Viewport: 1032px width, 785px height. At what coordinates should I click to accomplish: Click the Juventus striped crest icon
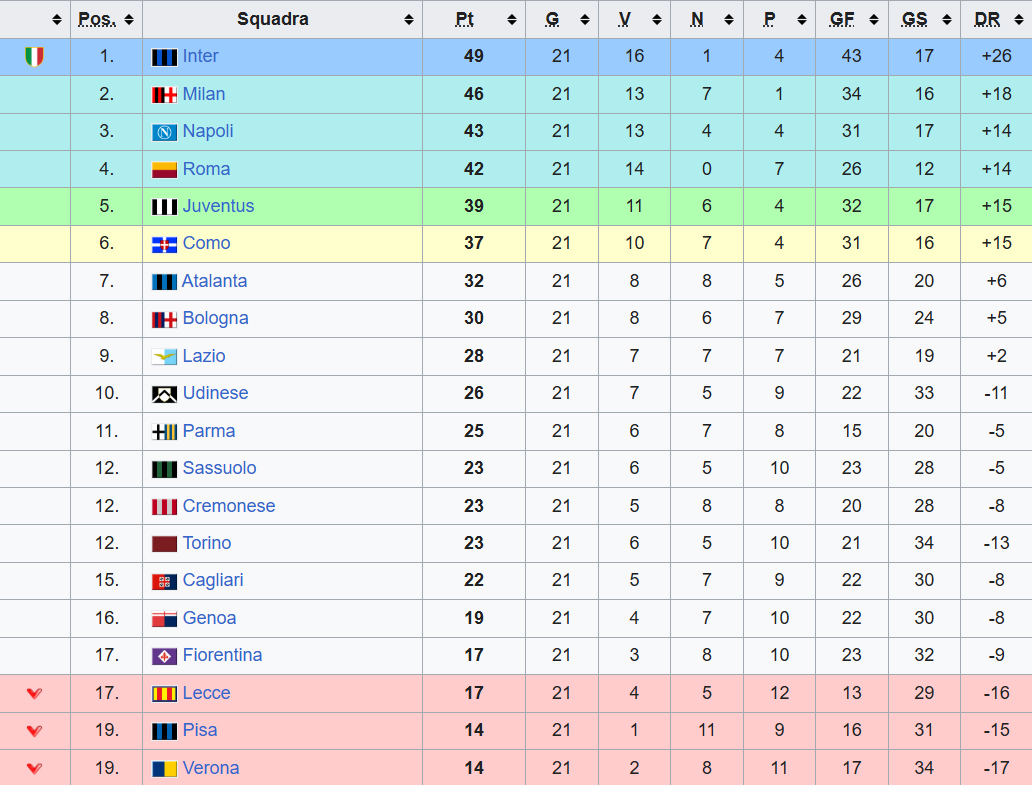[x=164, y=207]
